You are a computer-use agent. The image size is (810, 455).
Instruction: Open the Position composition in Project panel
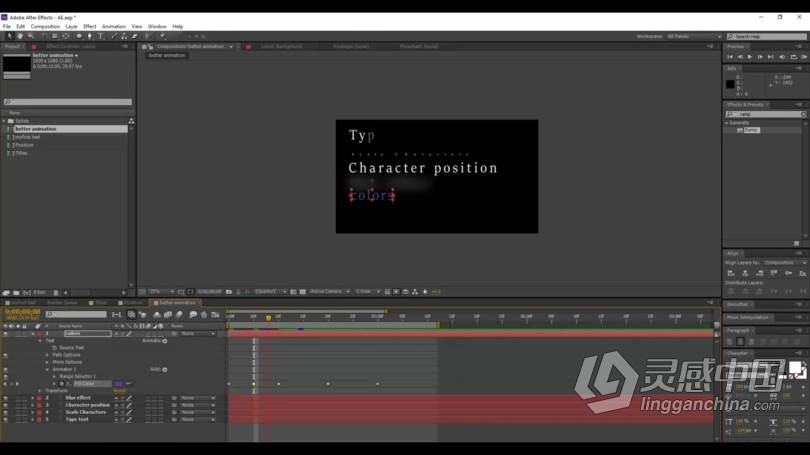coord(24,145)
